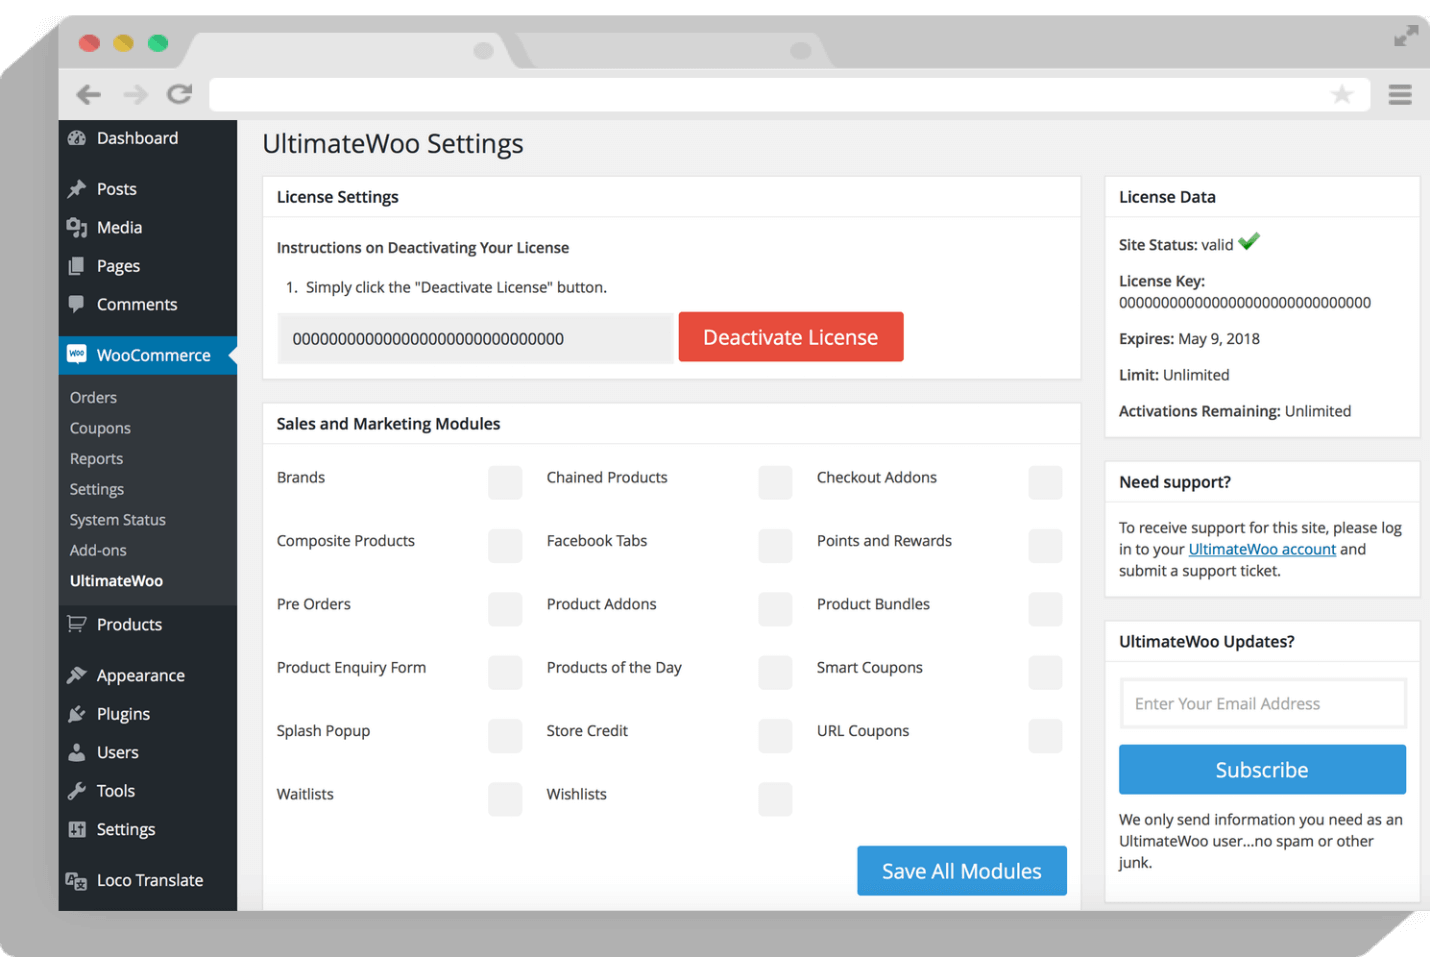The image size is (1430, 957).
Task: Click the Users person icon
Action: click(x=77, y=752)
